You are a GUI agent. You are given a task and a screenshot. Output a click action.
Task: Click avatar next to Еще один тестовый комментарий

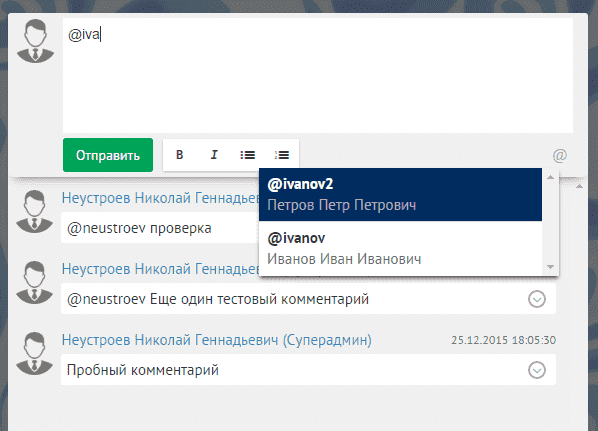35,282
